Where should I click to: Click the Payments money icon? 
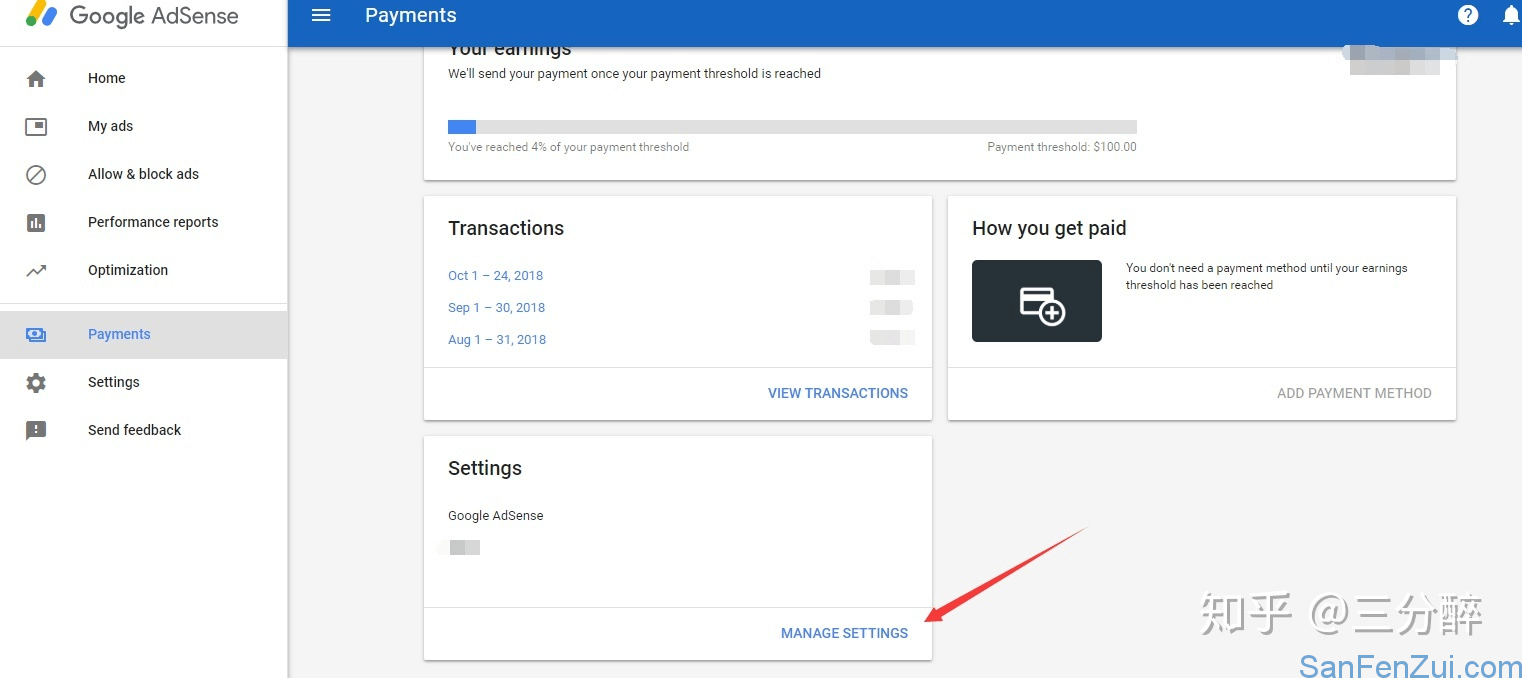[x=36, y=335]
